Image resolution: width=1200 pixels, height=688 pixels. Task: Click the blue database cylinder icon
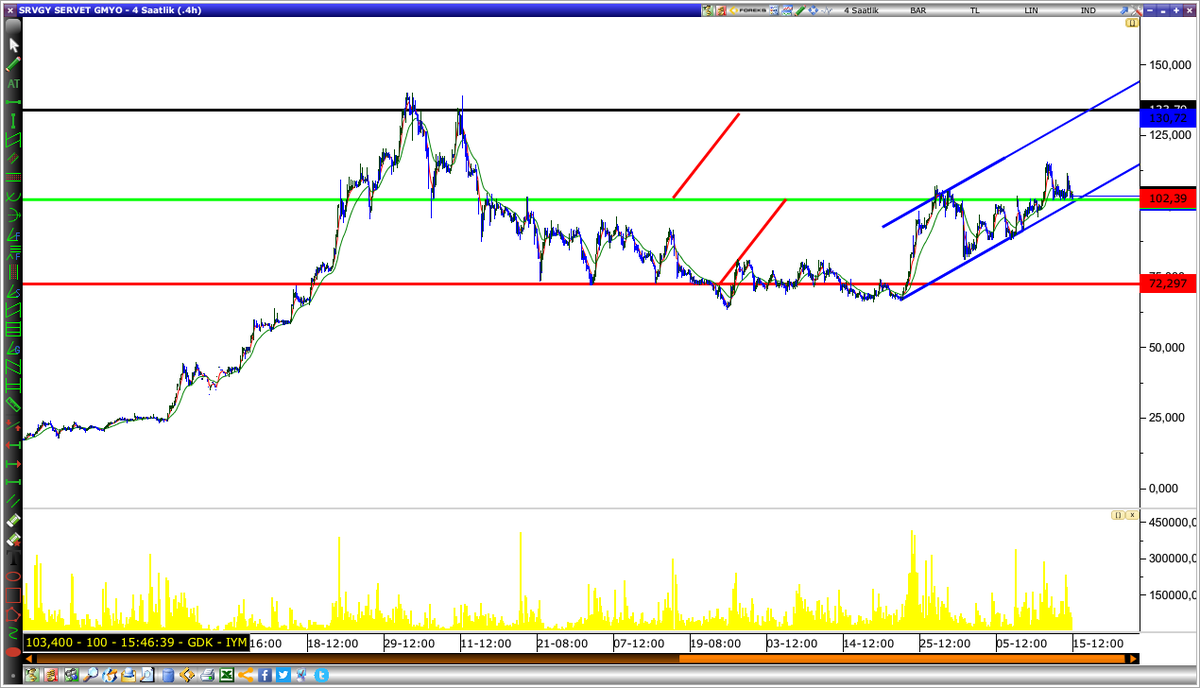168,675
